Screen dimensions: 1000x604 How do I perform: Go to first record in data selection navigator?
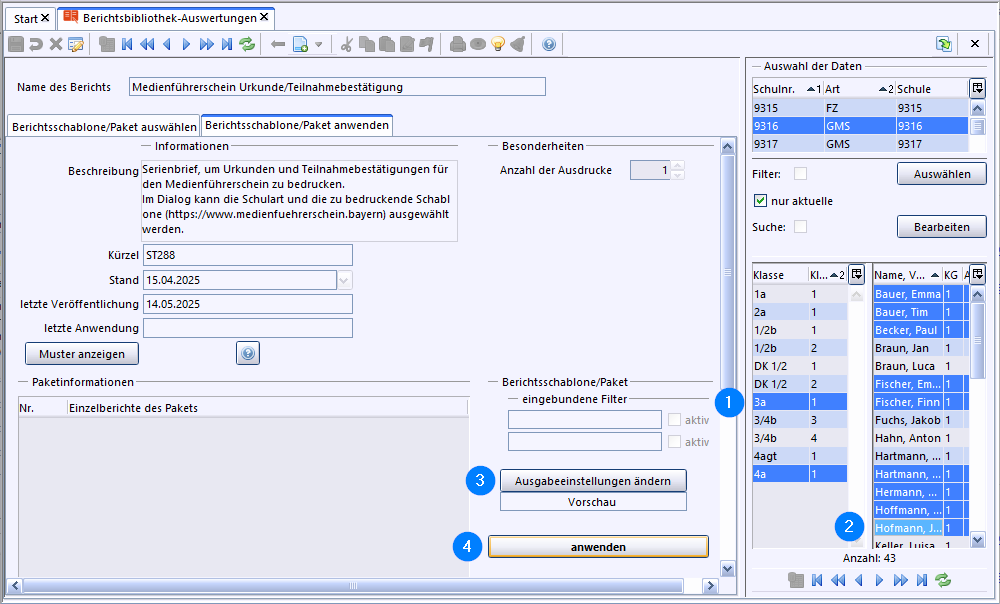click(817, 580)
